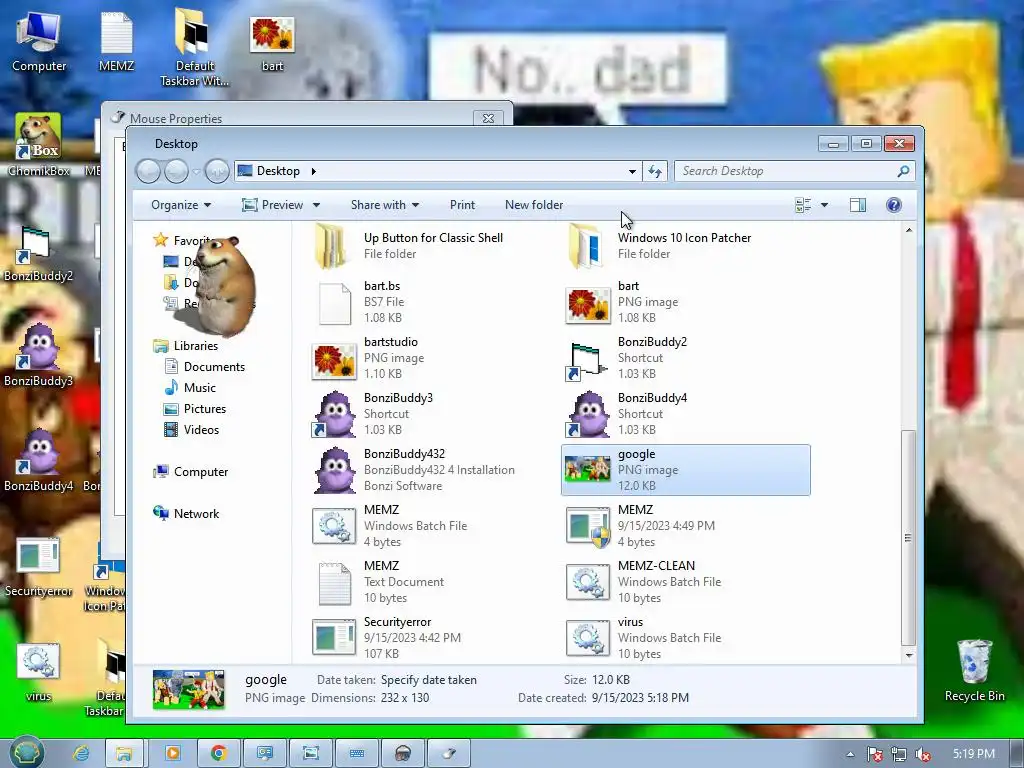Go back with the Back button
The height and width of the screenshot is (768, 1024).
148,171
